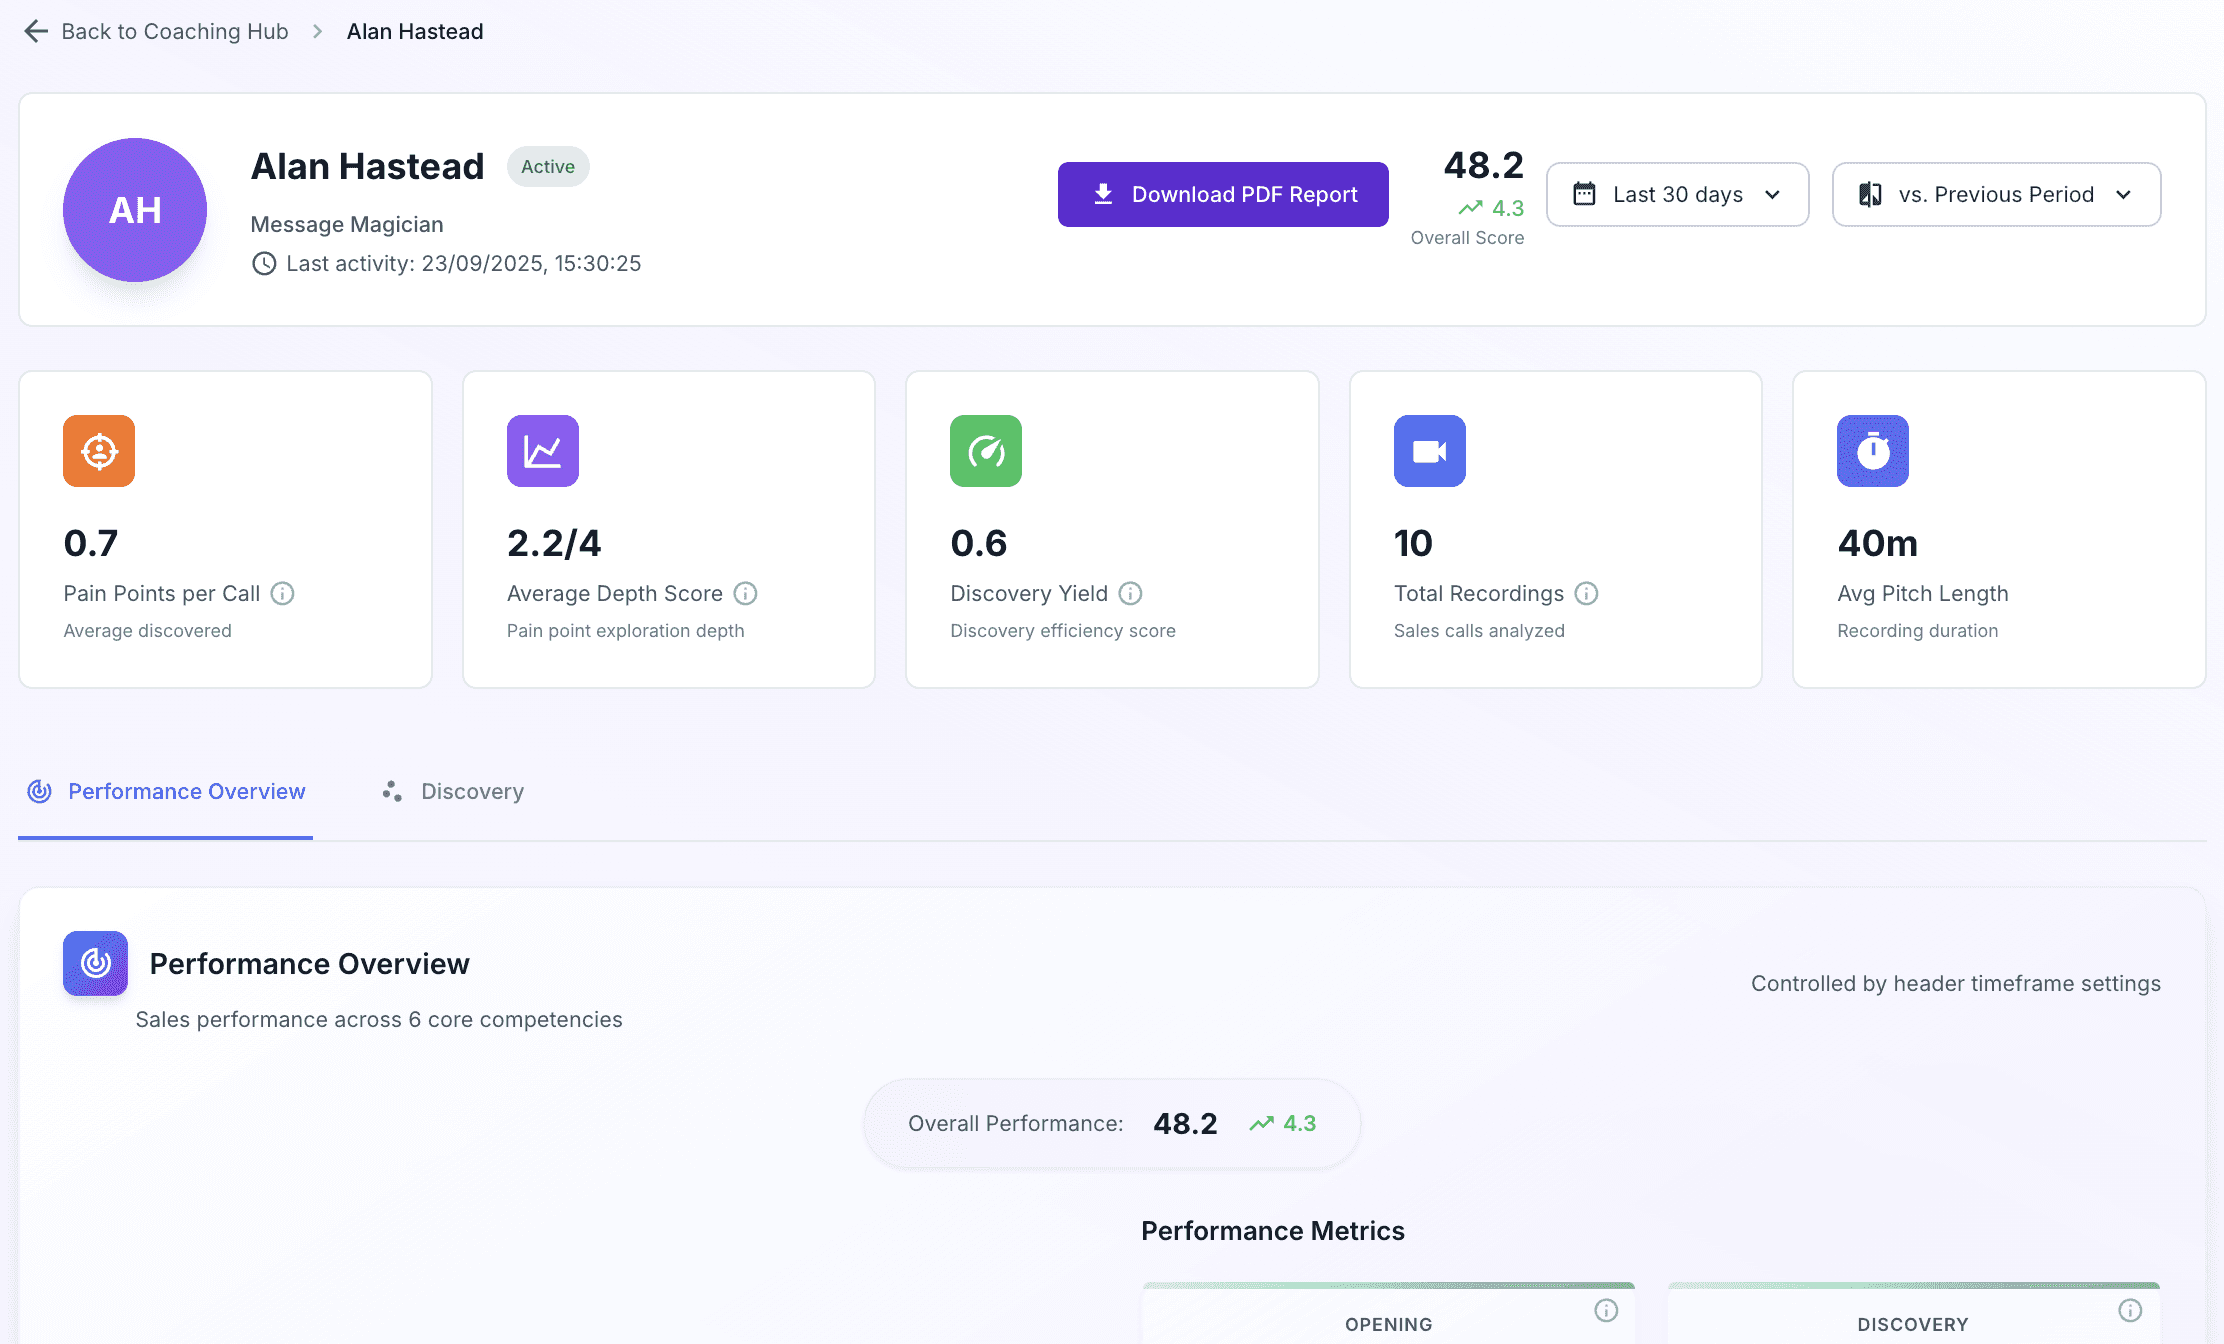Click info icon beside Discovery Yield
The width and height of the screenshot is (2224, 1344).
tap(1130, 594)
